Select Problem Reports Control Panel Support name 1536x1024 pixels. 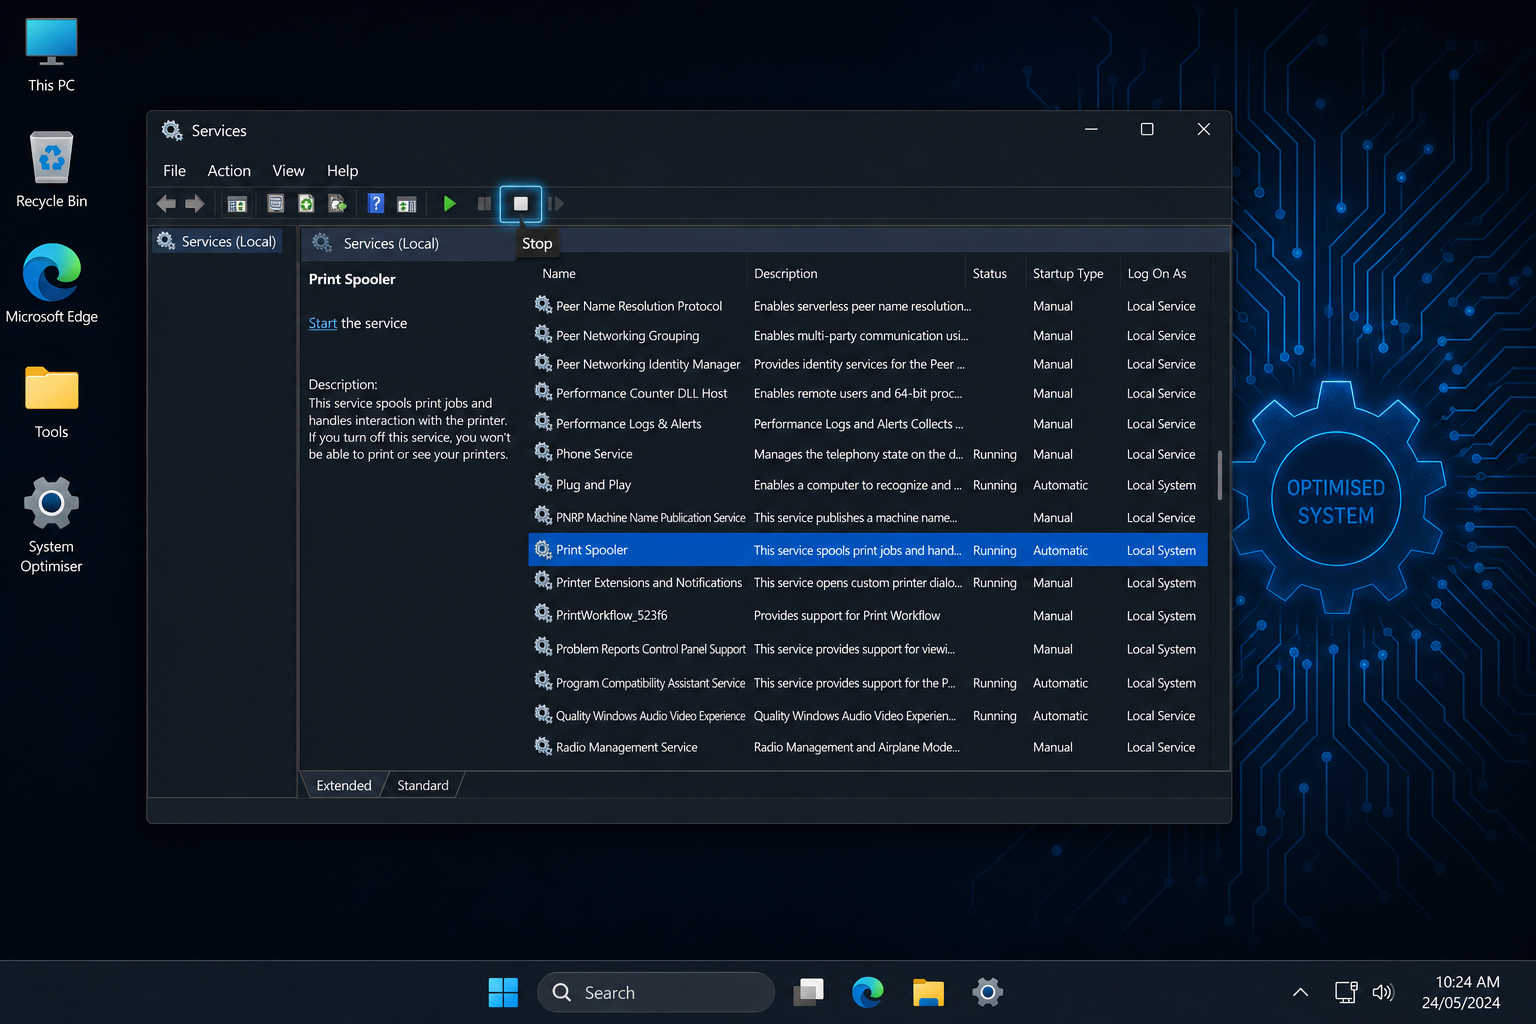click(x=651, y=650)
